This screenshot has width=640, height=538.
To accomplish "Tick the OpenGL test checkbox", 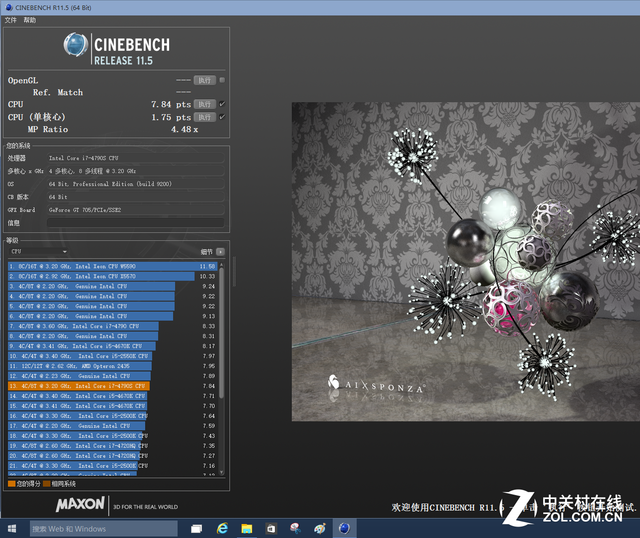I will coord(222,80).
